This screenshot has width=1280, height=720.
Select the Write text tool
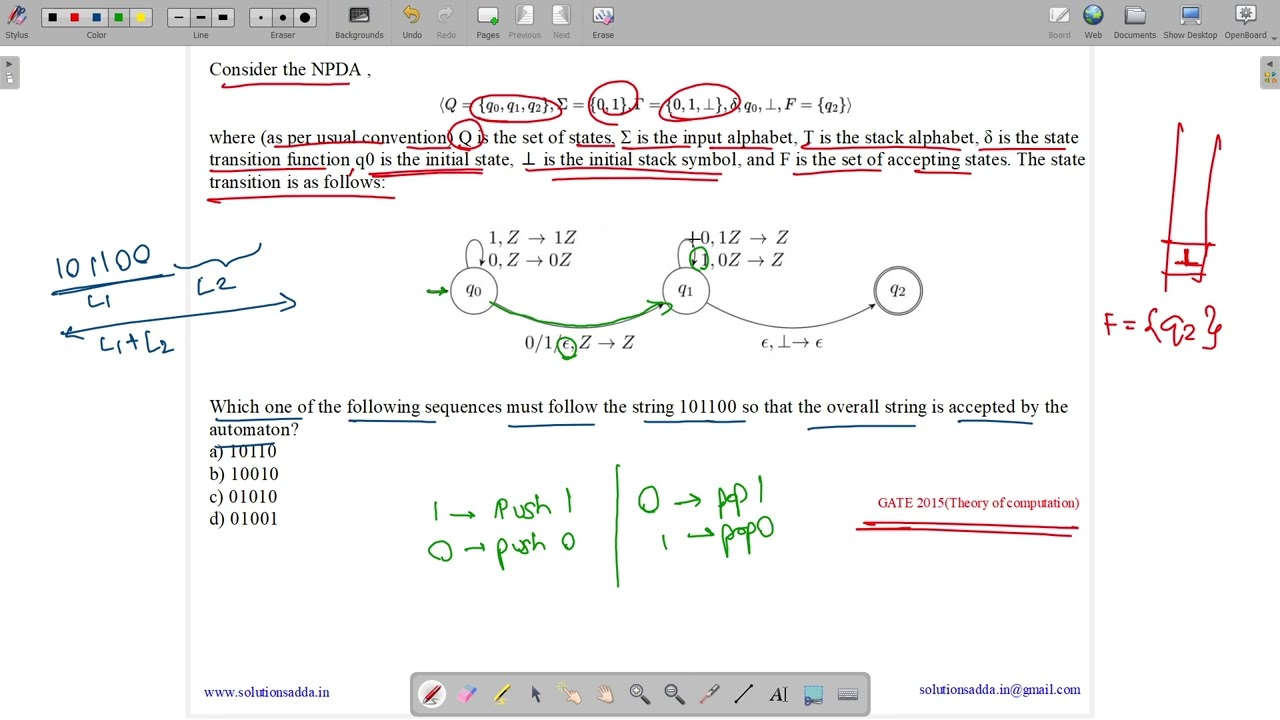pyautogui.click(x=779, y=694)
